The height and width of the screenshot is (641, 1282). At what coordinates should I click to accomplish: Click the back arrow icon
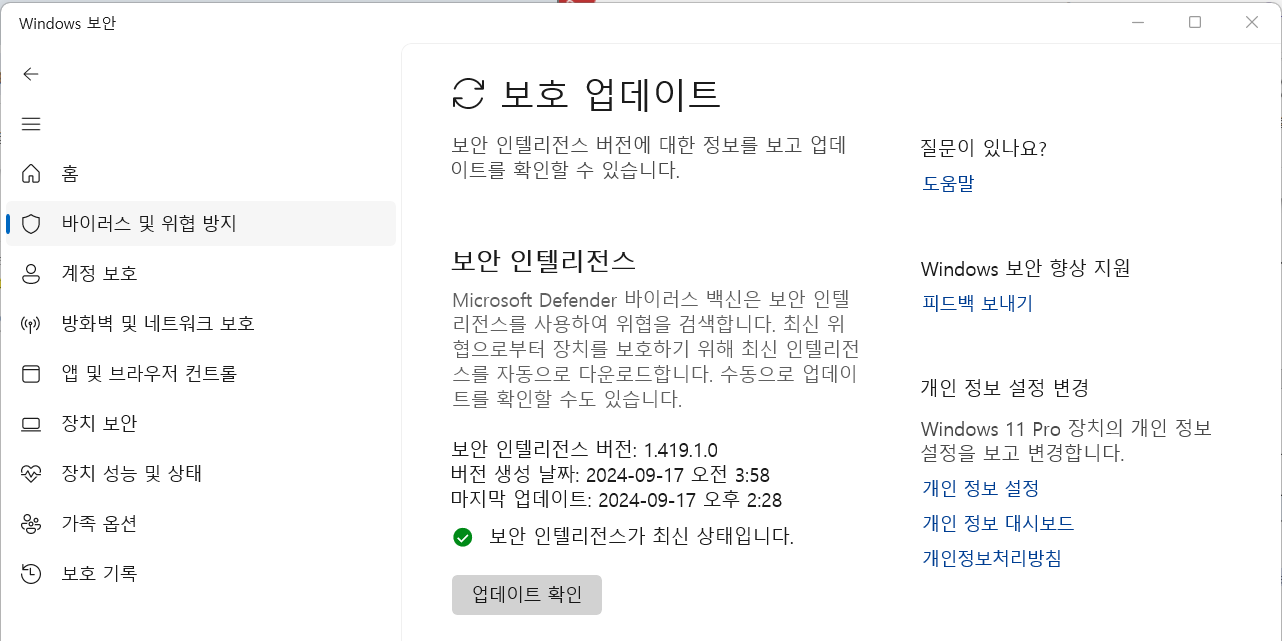pos(31,74)
